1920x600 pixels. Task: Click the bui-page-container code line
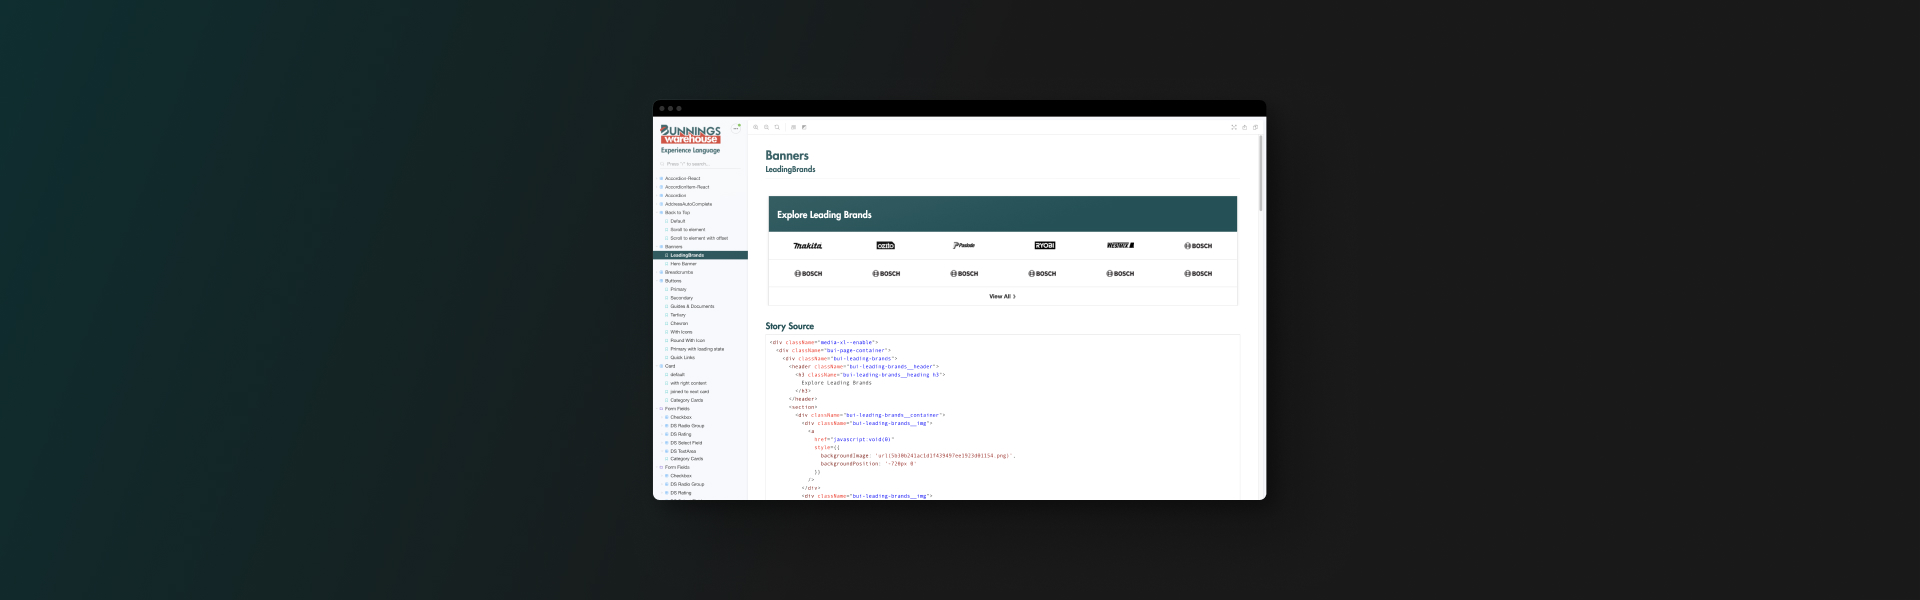(833, 350)
